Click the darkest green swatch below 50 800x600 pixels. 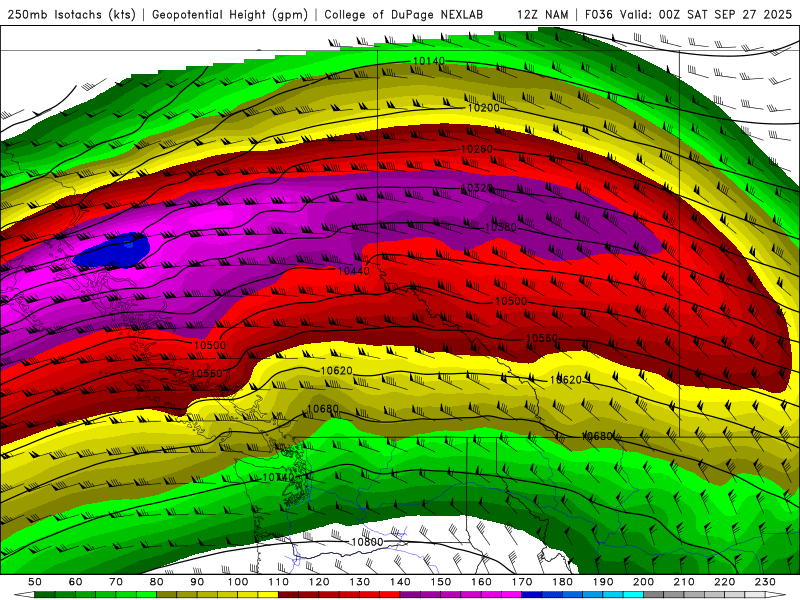[45, 595]
